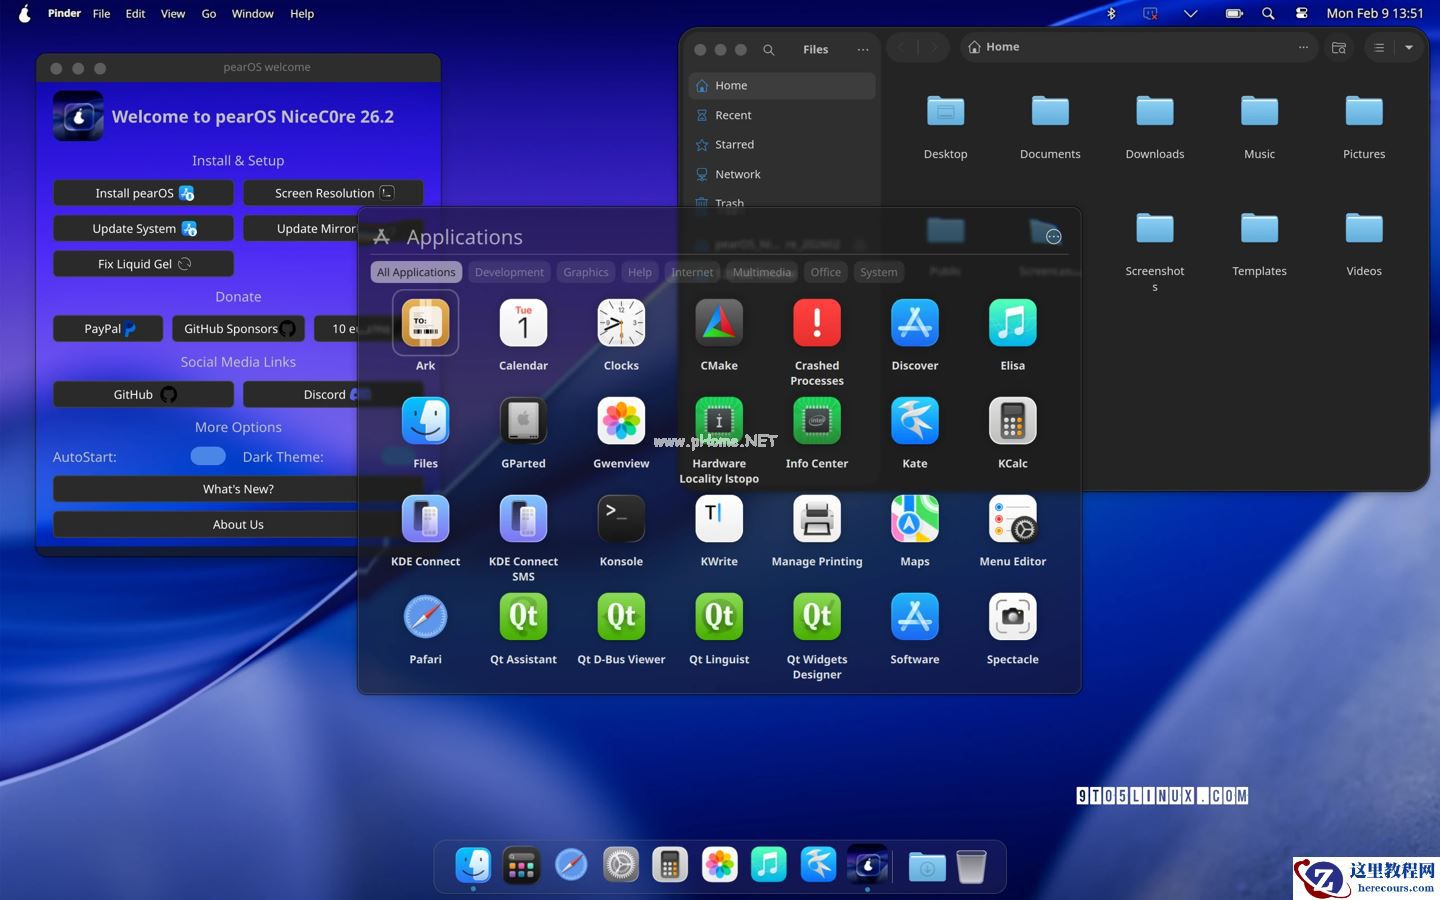The width and height of the screenshot is (1440, 900).
Task: Launch the Ark archive app
Action: point(425,323)
